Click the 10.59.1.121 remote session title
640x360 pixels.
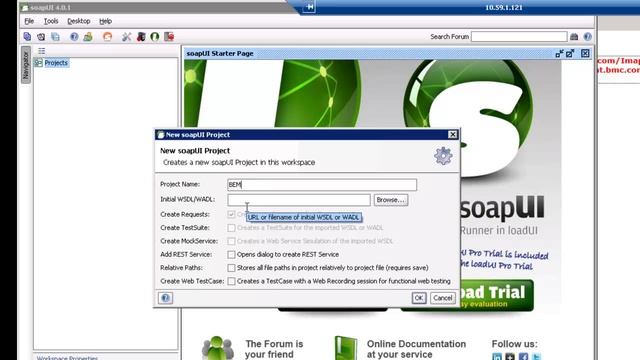point(503,7)
